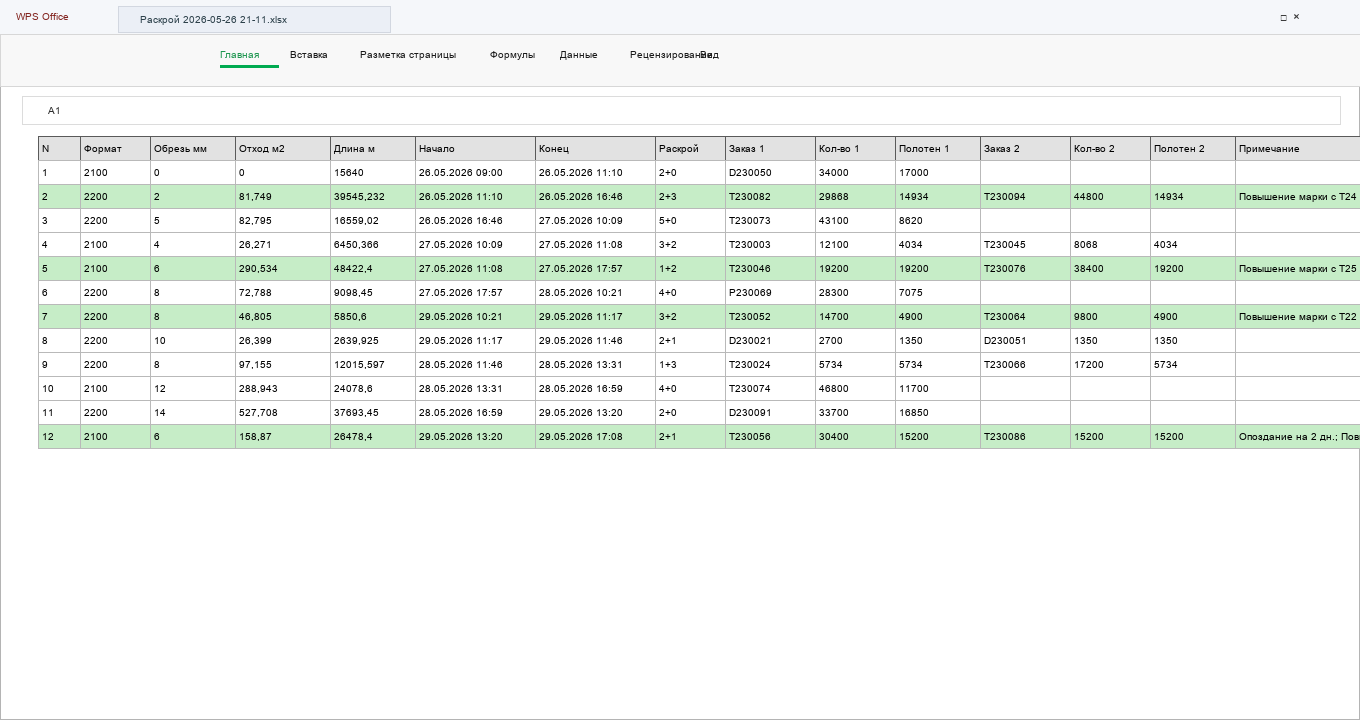The height and width of the screenshot is (720, 1360).
Task: Click the Заказ 1 header cell
Action: coord(770,149)
